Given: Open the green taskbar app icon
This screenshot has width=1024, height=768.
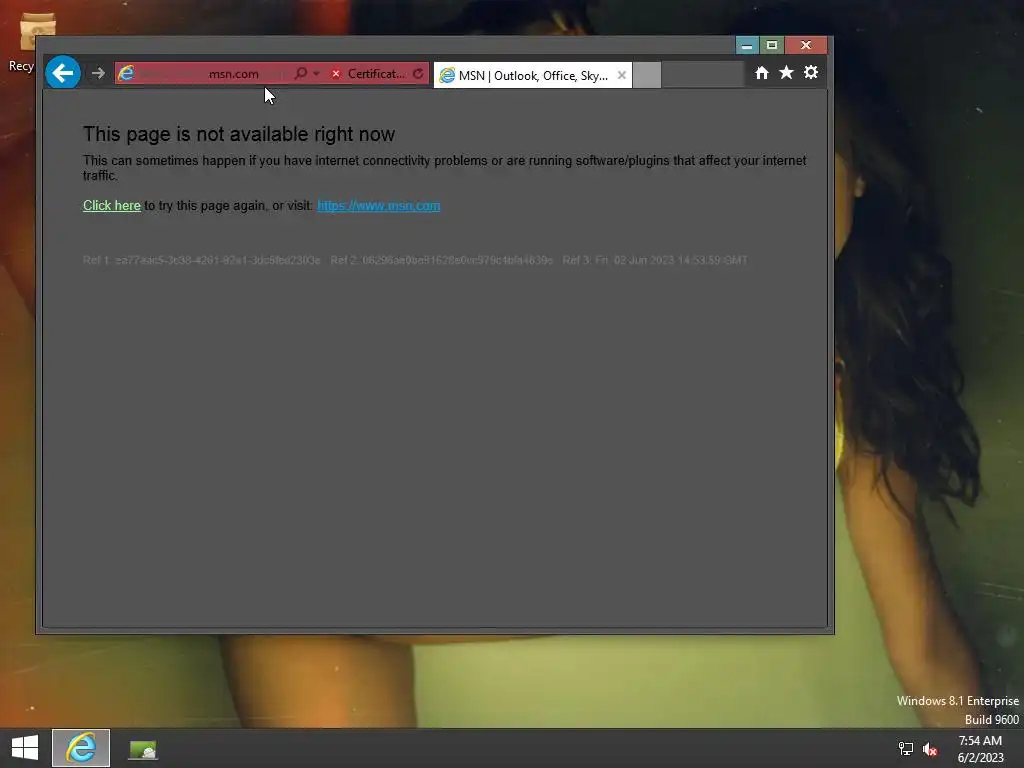Looking at the screenshot, I should (142, 749).
